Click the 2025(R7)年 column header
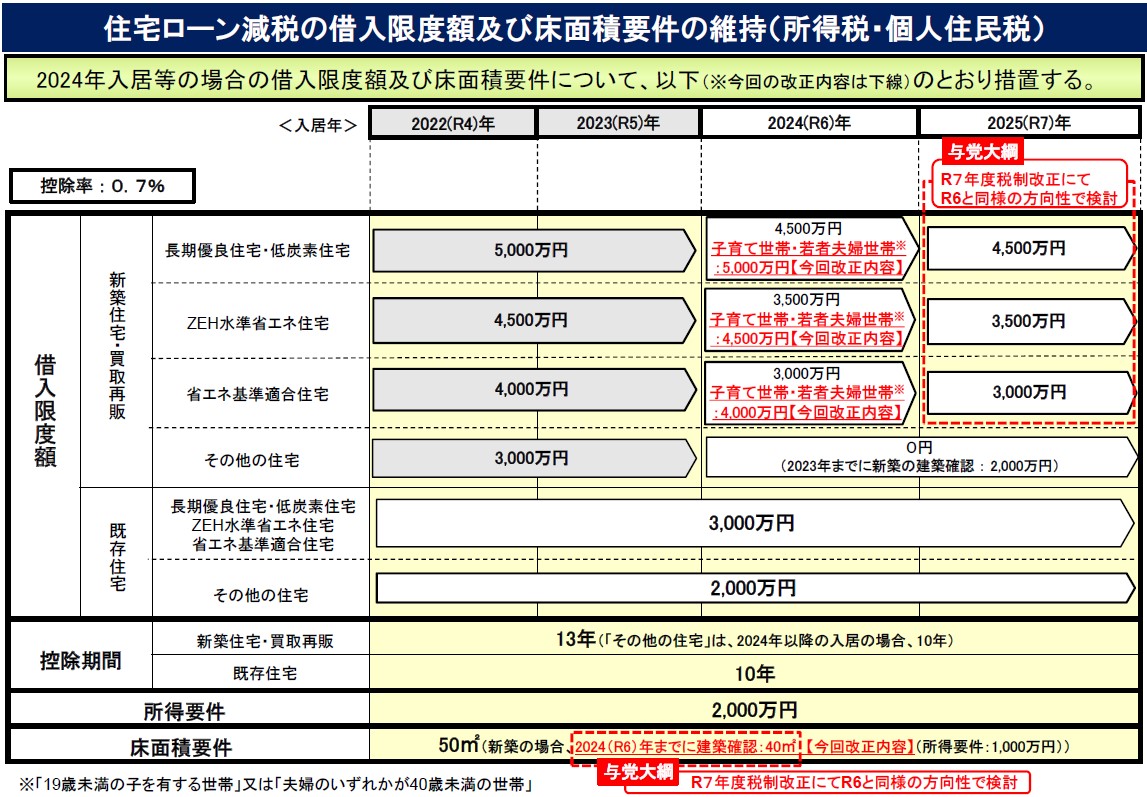Screen dimensions: 1147x797 (1028, 123)
